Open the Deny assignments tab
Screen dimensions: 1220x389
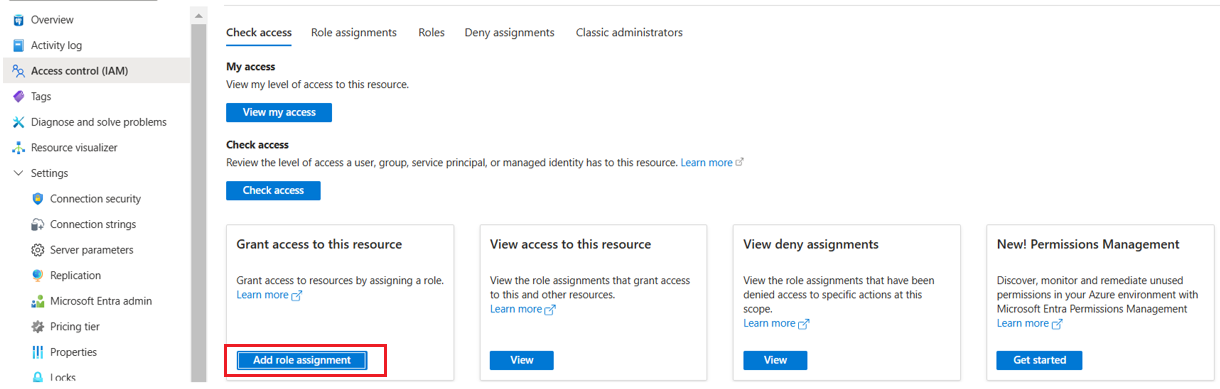tap(509, 33)
